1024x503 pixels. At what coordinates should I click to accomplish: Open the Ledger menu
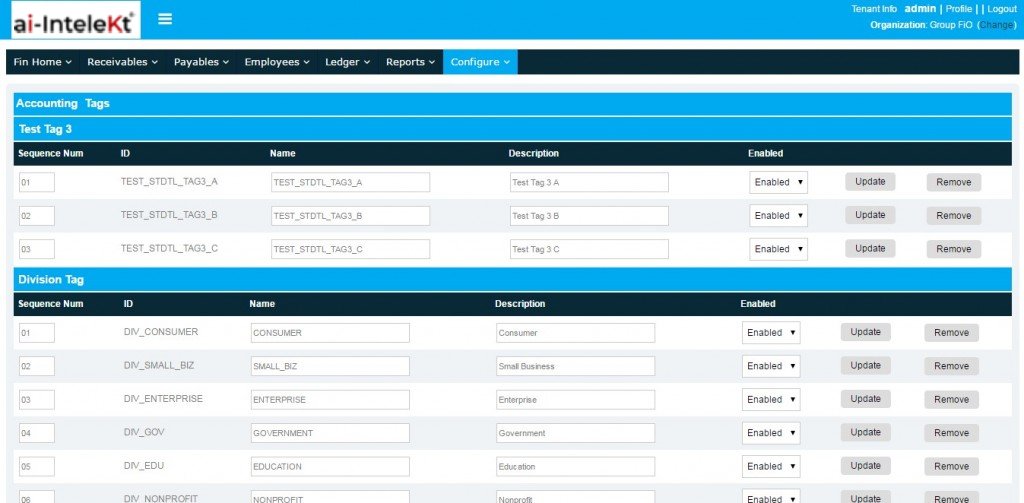(x=347, y=62)
